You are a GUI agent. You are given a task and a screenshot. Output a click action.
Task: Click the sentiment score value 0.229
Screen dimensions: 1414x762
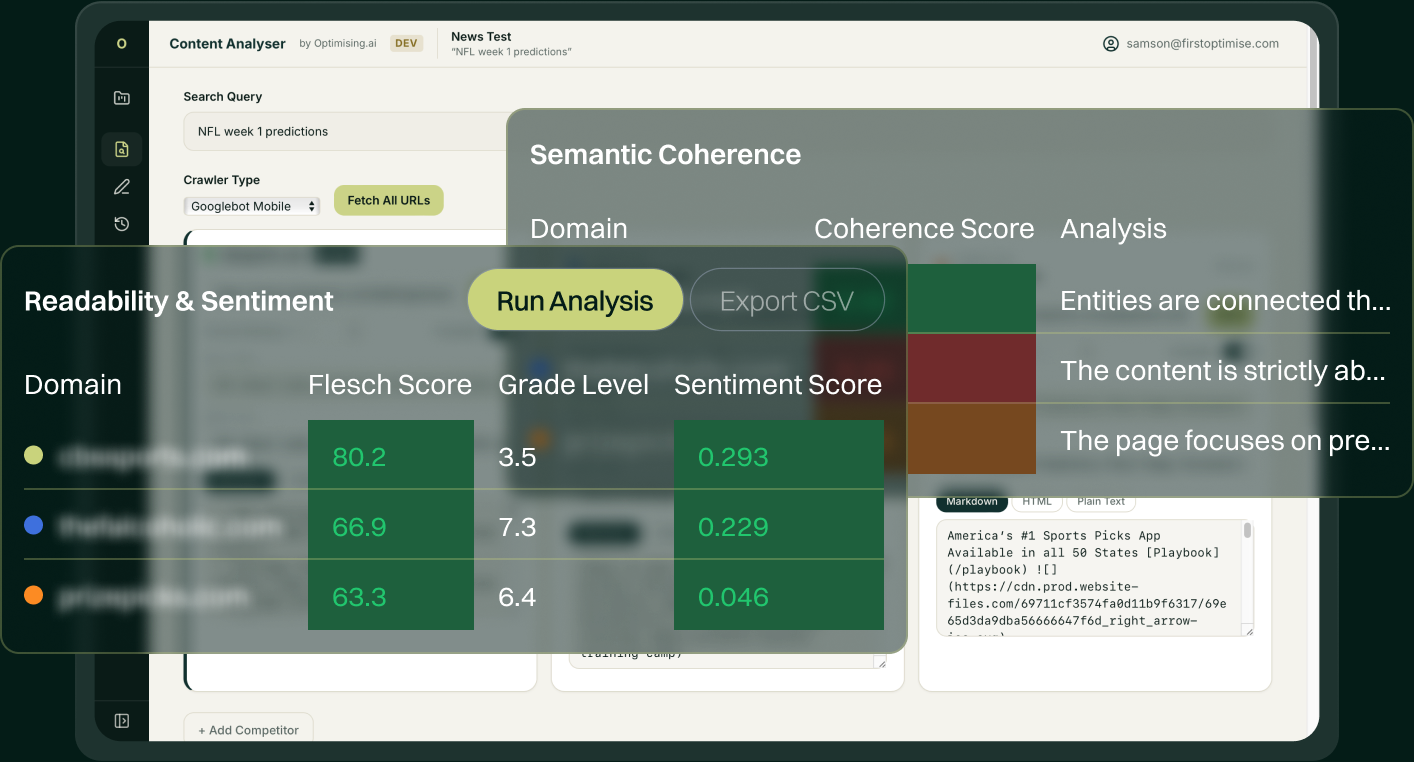coord(733,527)
